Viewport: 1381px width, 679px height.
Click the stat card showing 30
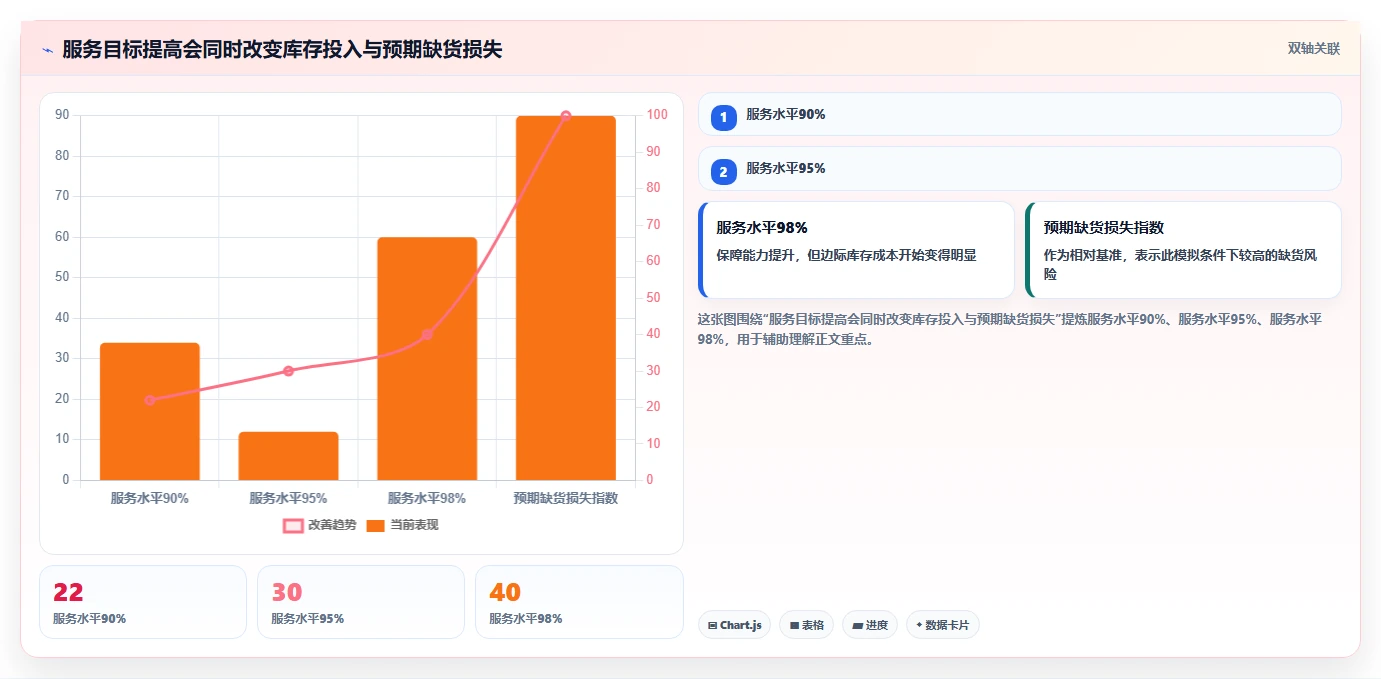[x=361, y=602]
